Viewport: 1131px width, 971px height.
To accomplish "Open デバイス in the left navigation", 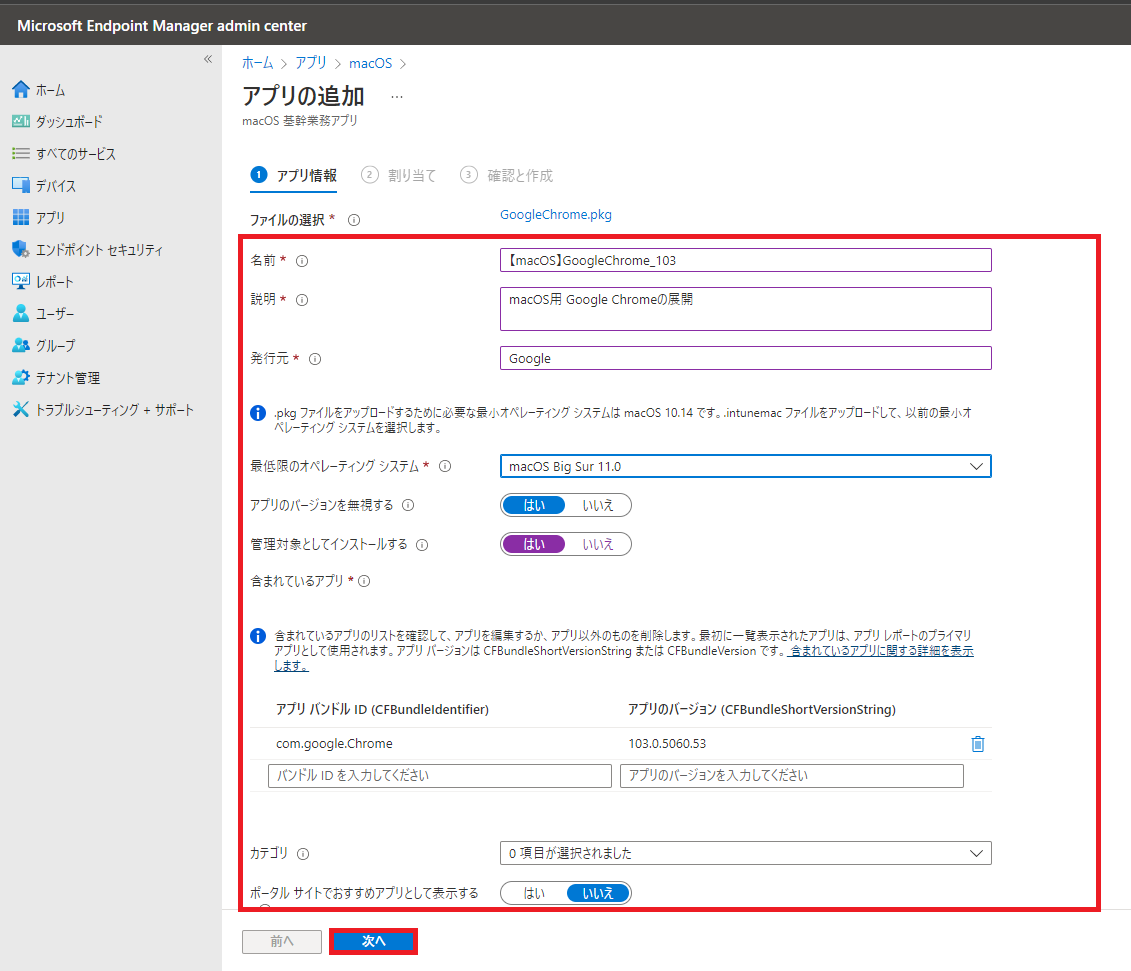I will 56,186.
